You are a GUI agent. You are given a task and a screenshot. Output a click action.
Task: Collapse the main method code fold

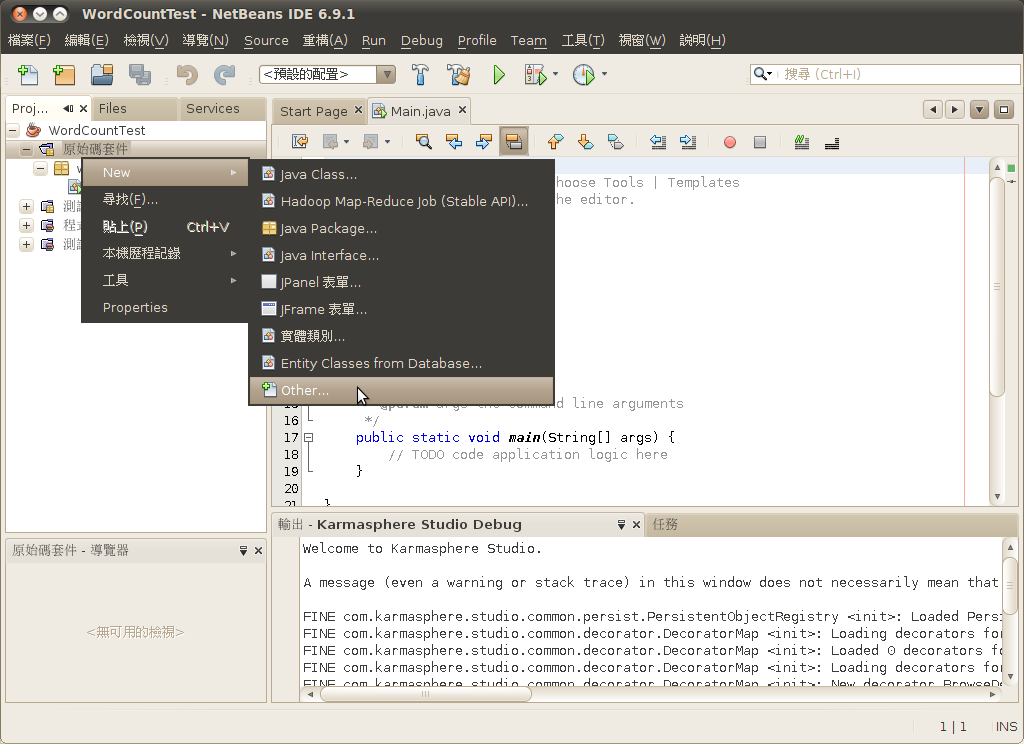pos(309,438)
